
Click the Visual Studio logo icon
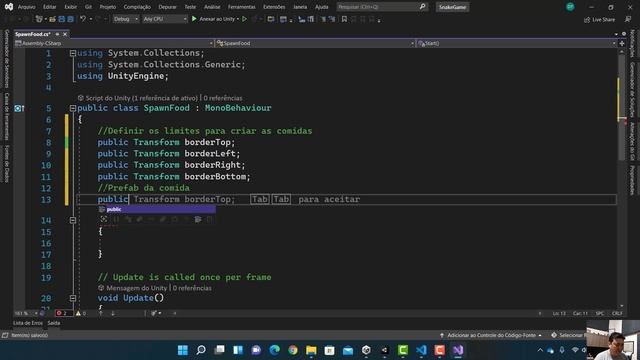tap(9, 7)
